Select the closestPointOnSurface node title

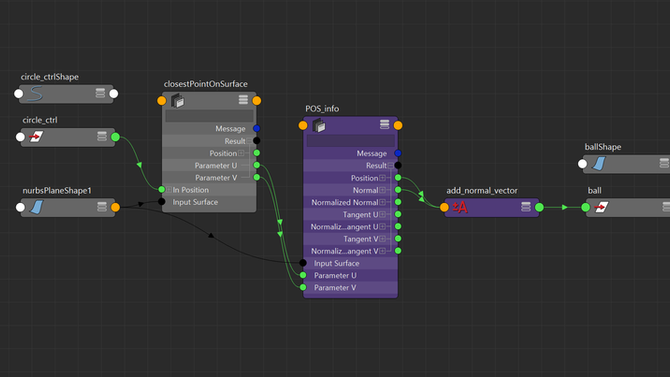(206, 84)
